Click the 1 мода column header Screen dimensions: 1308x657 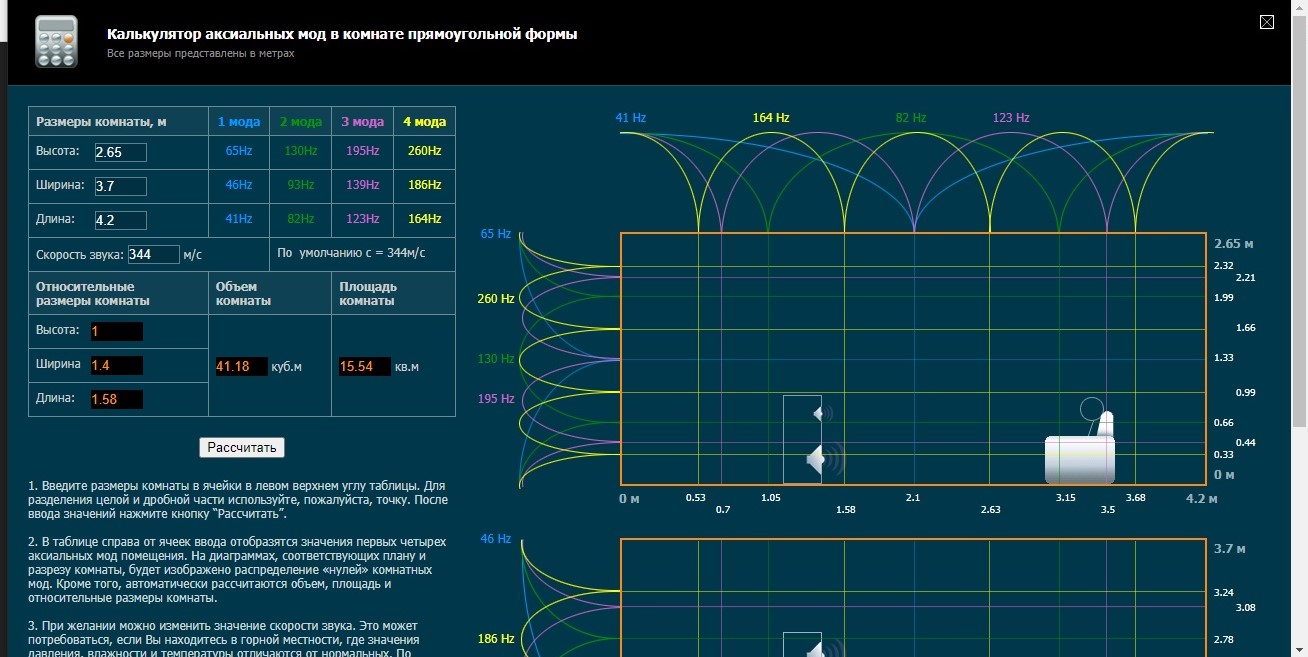[239, 122]
